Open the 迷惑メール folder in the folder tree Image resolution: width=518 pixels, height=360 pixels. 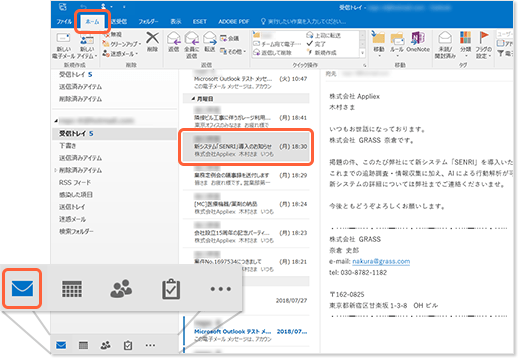(72, 219)
